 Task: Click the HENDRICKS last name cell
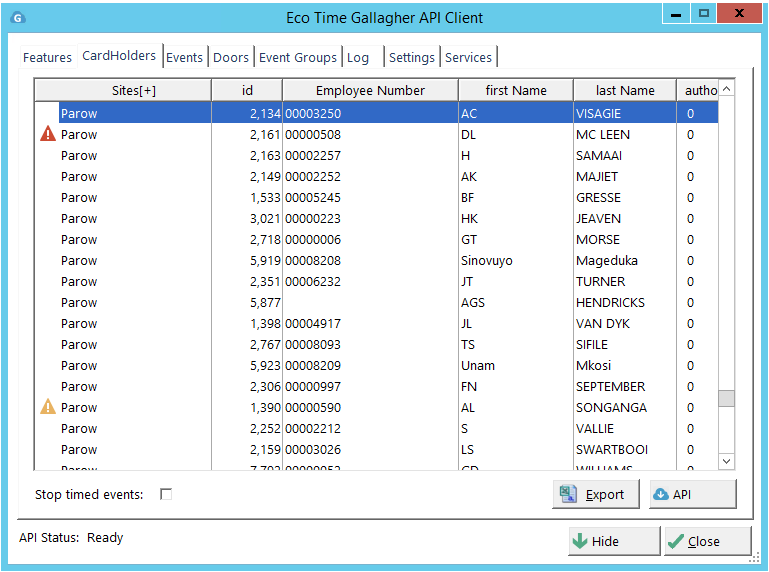click(624, 303)
